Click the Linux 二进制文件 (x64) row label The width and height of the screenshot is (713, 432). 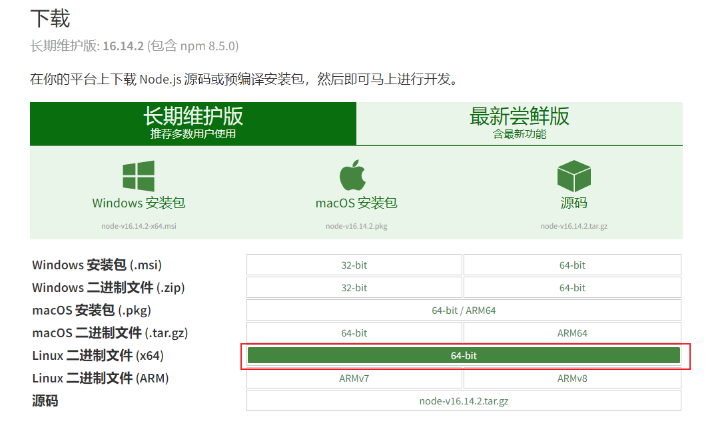pos(98,356)
